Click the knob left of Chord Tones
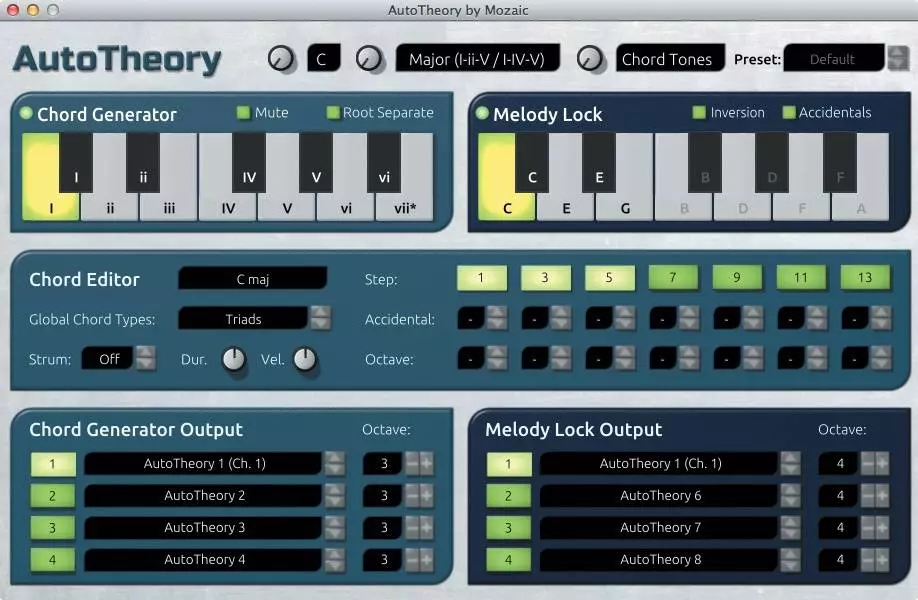The height and width of the screenshot is (600, 918). tap(591, 59)
